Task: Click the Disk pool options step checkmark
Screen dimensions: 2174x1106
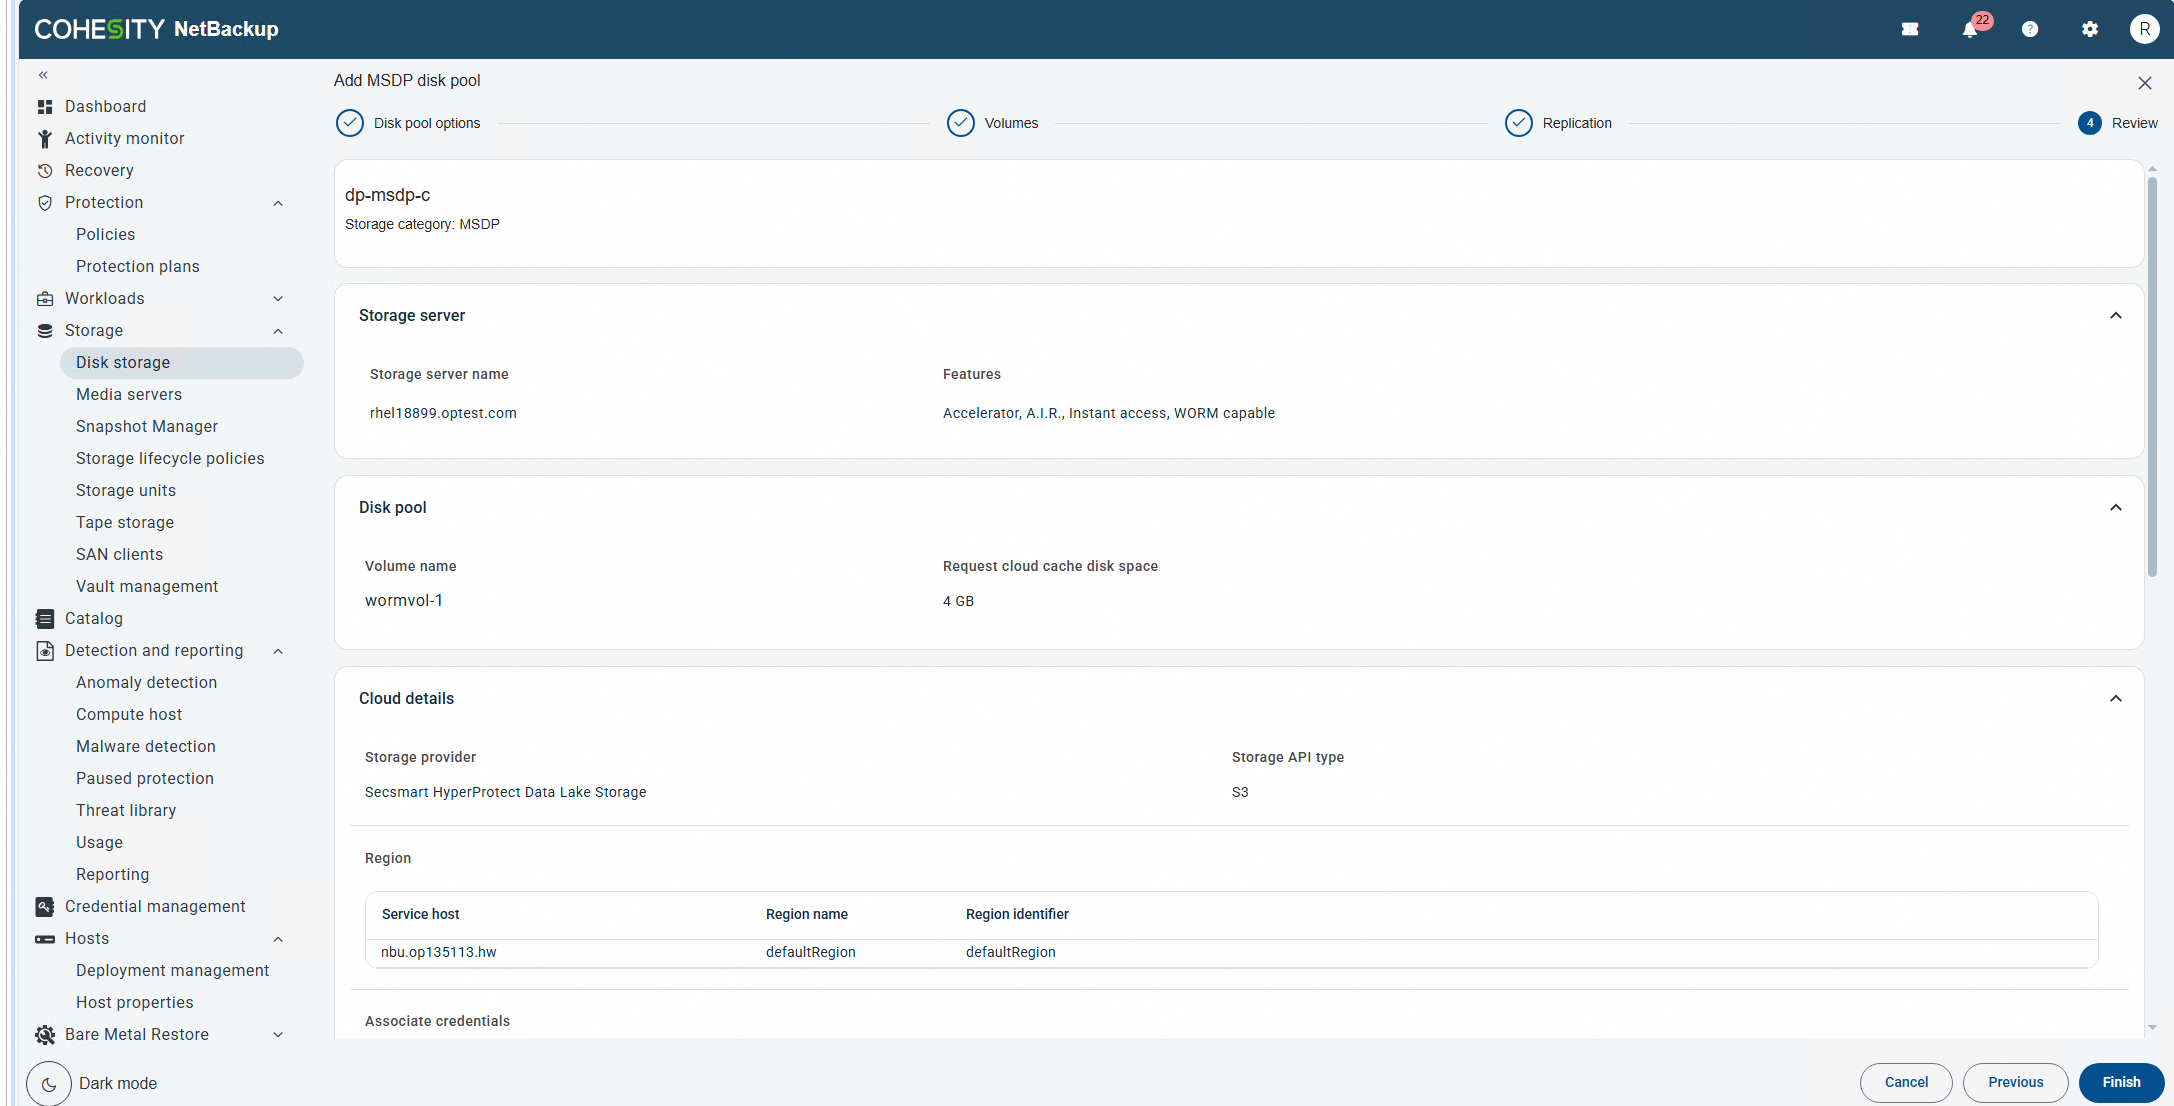Action: coord(350,123)
